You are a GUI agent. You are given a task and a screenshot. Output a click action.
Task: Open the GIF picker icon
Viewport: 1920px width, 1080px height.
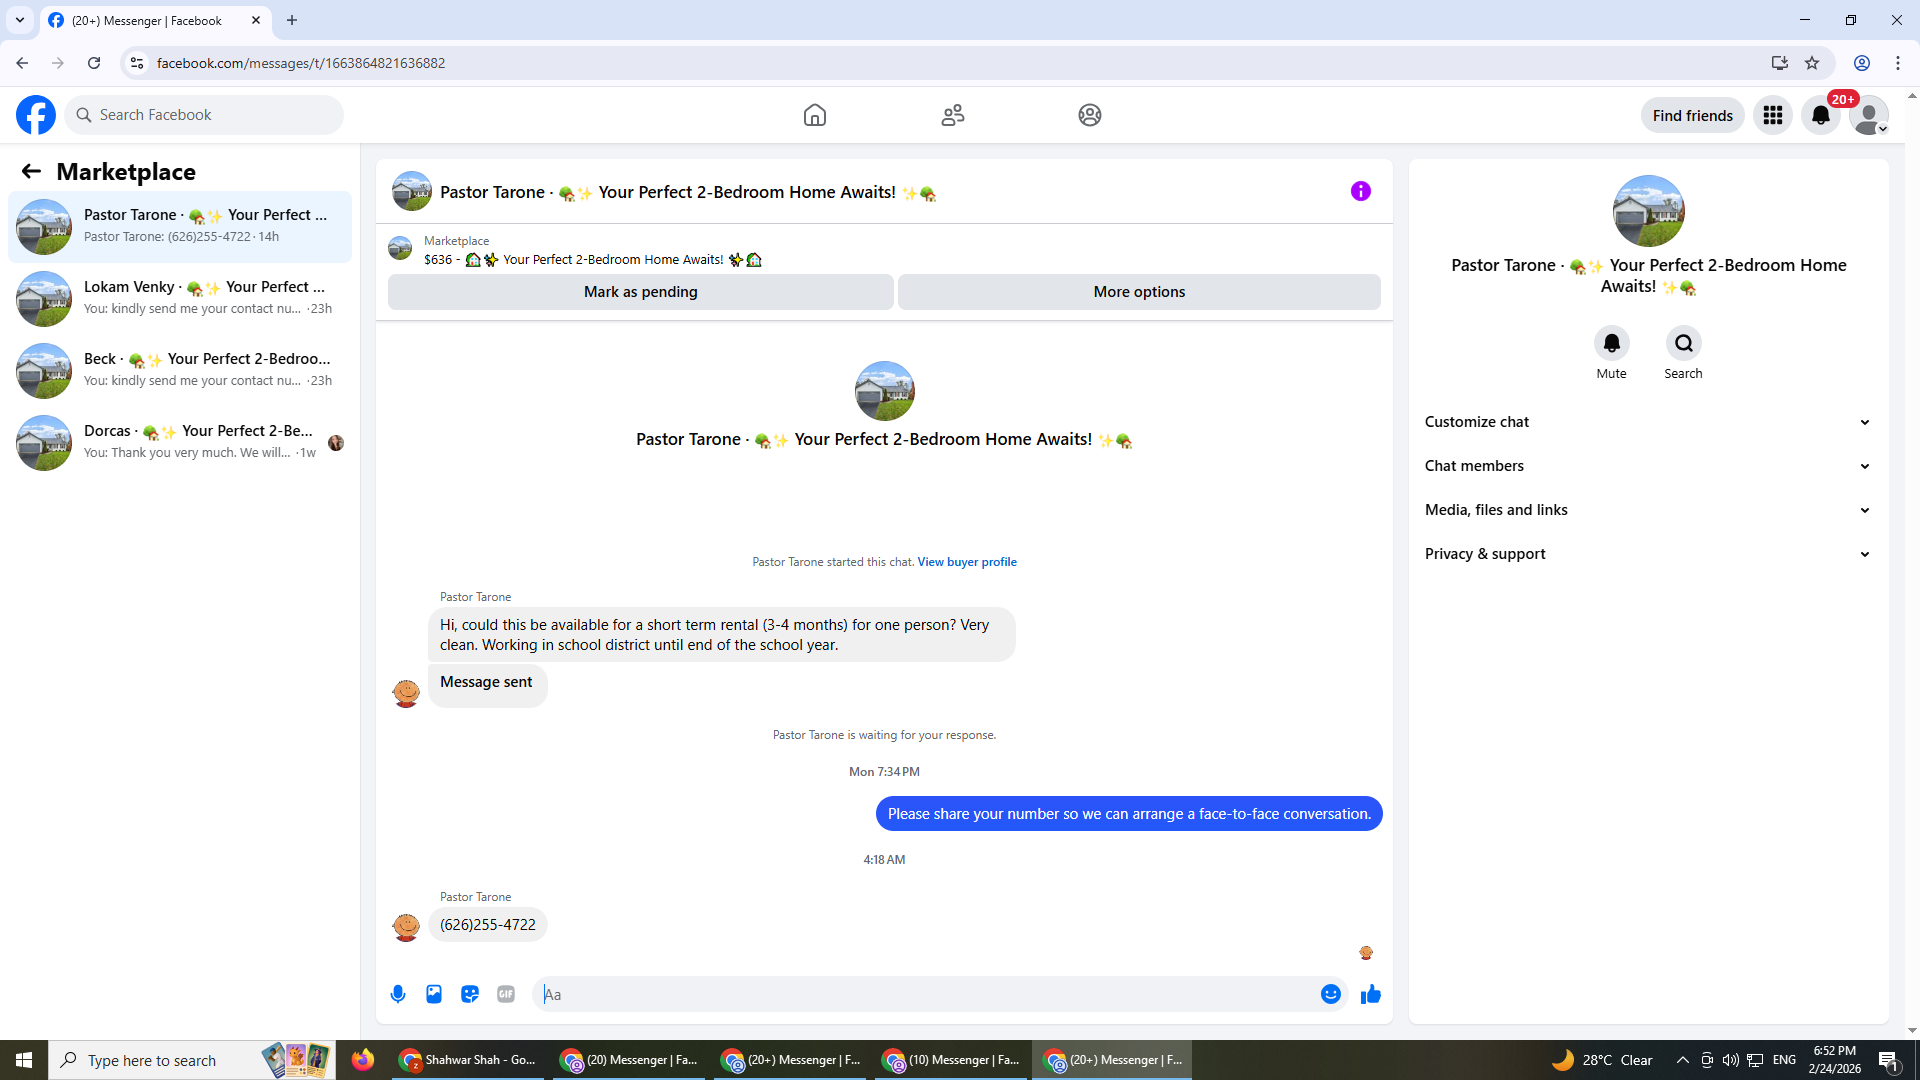click(506, 994)
